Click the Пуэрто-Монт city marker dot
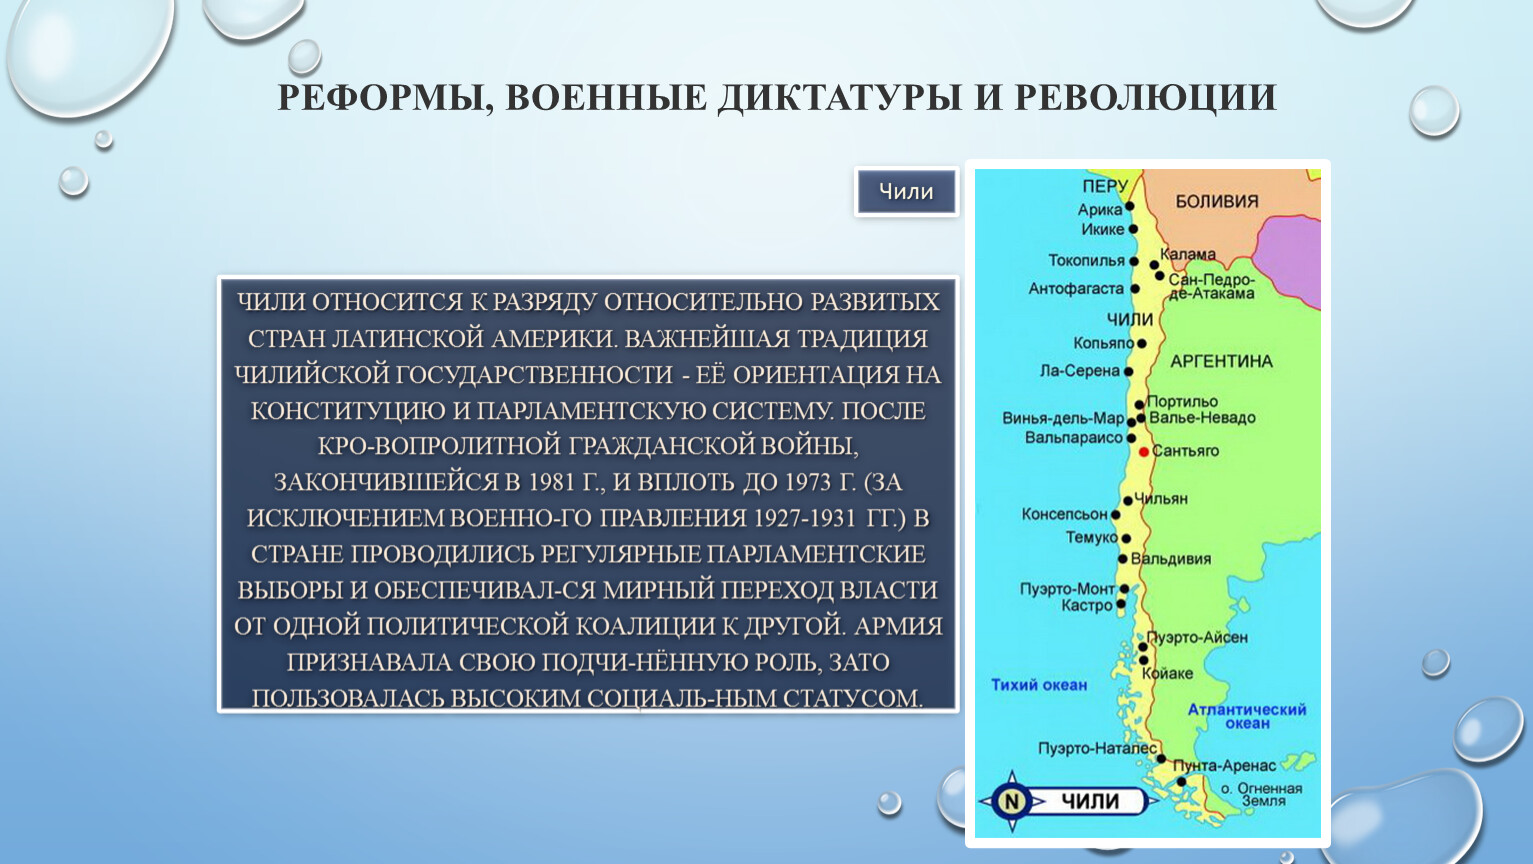 point(1124,589)
